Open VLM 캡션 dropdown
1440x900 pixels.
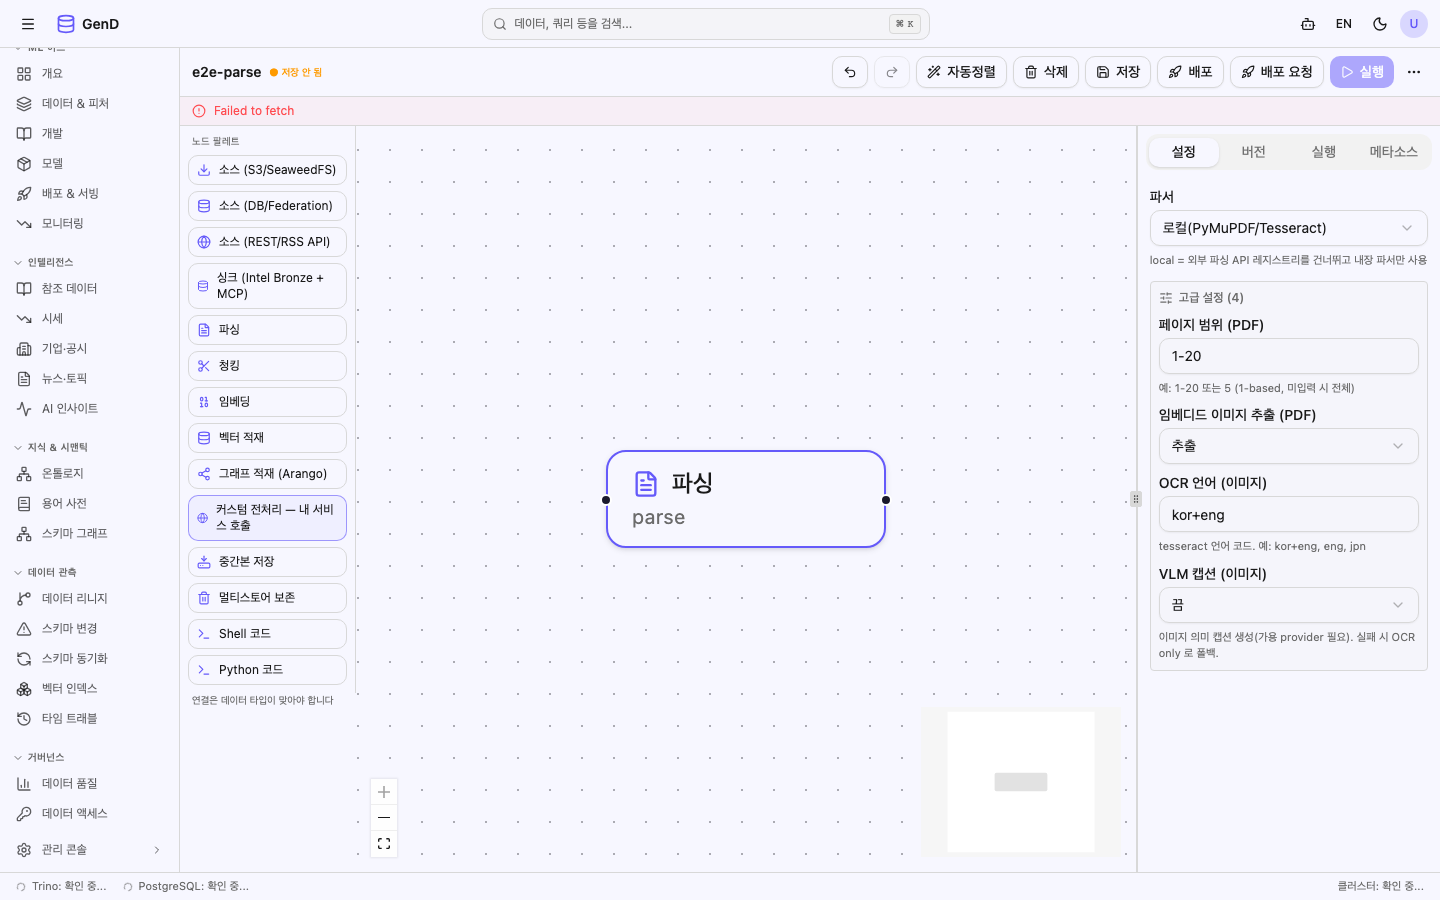(x=1288, y=605)
